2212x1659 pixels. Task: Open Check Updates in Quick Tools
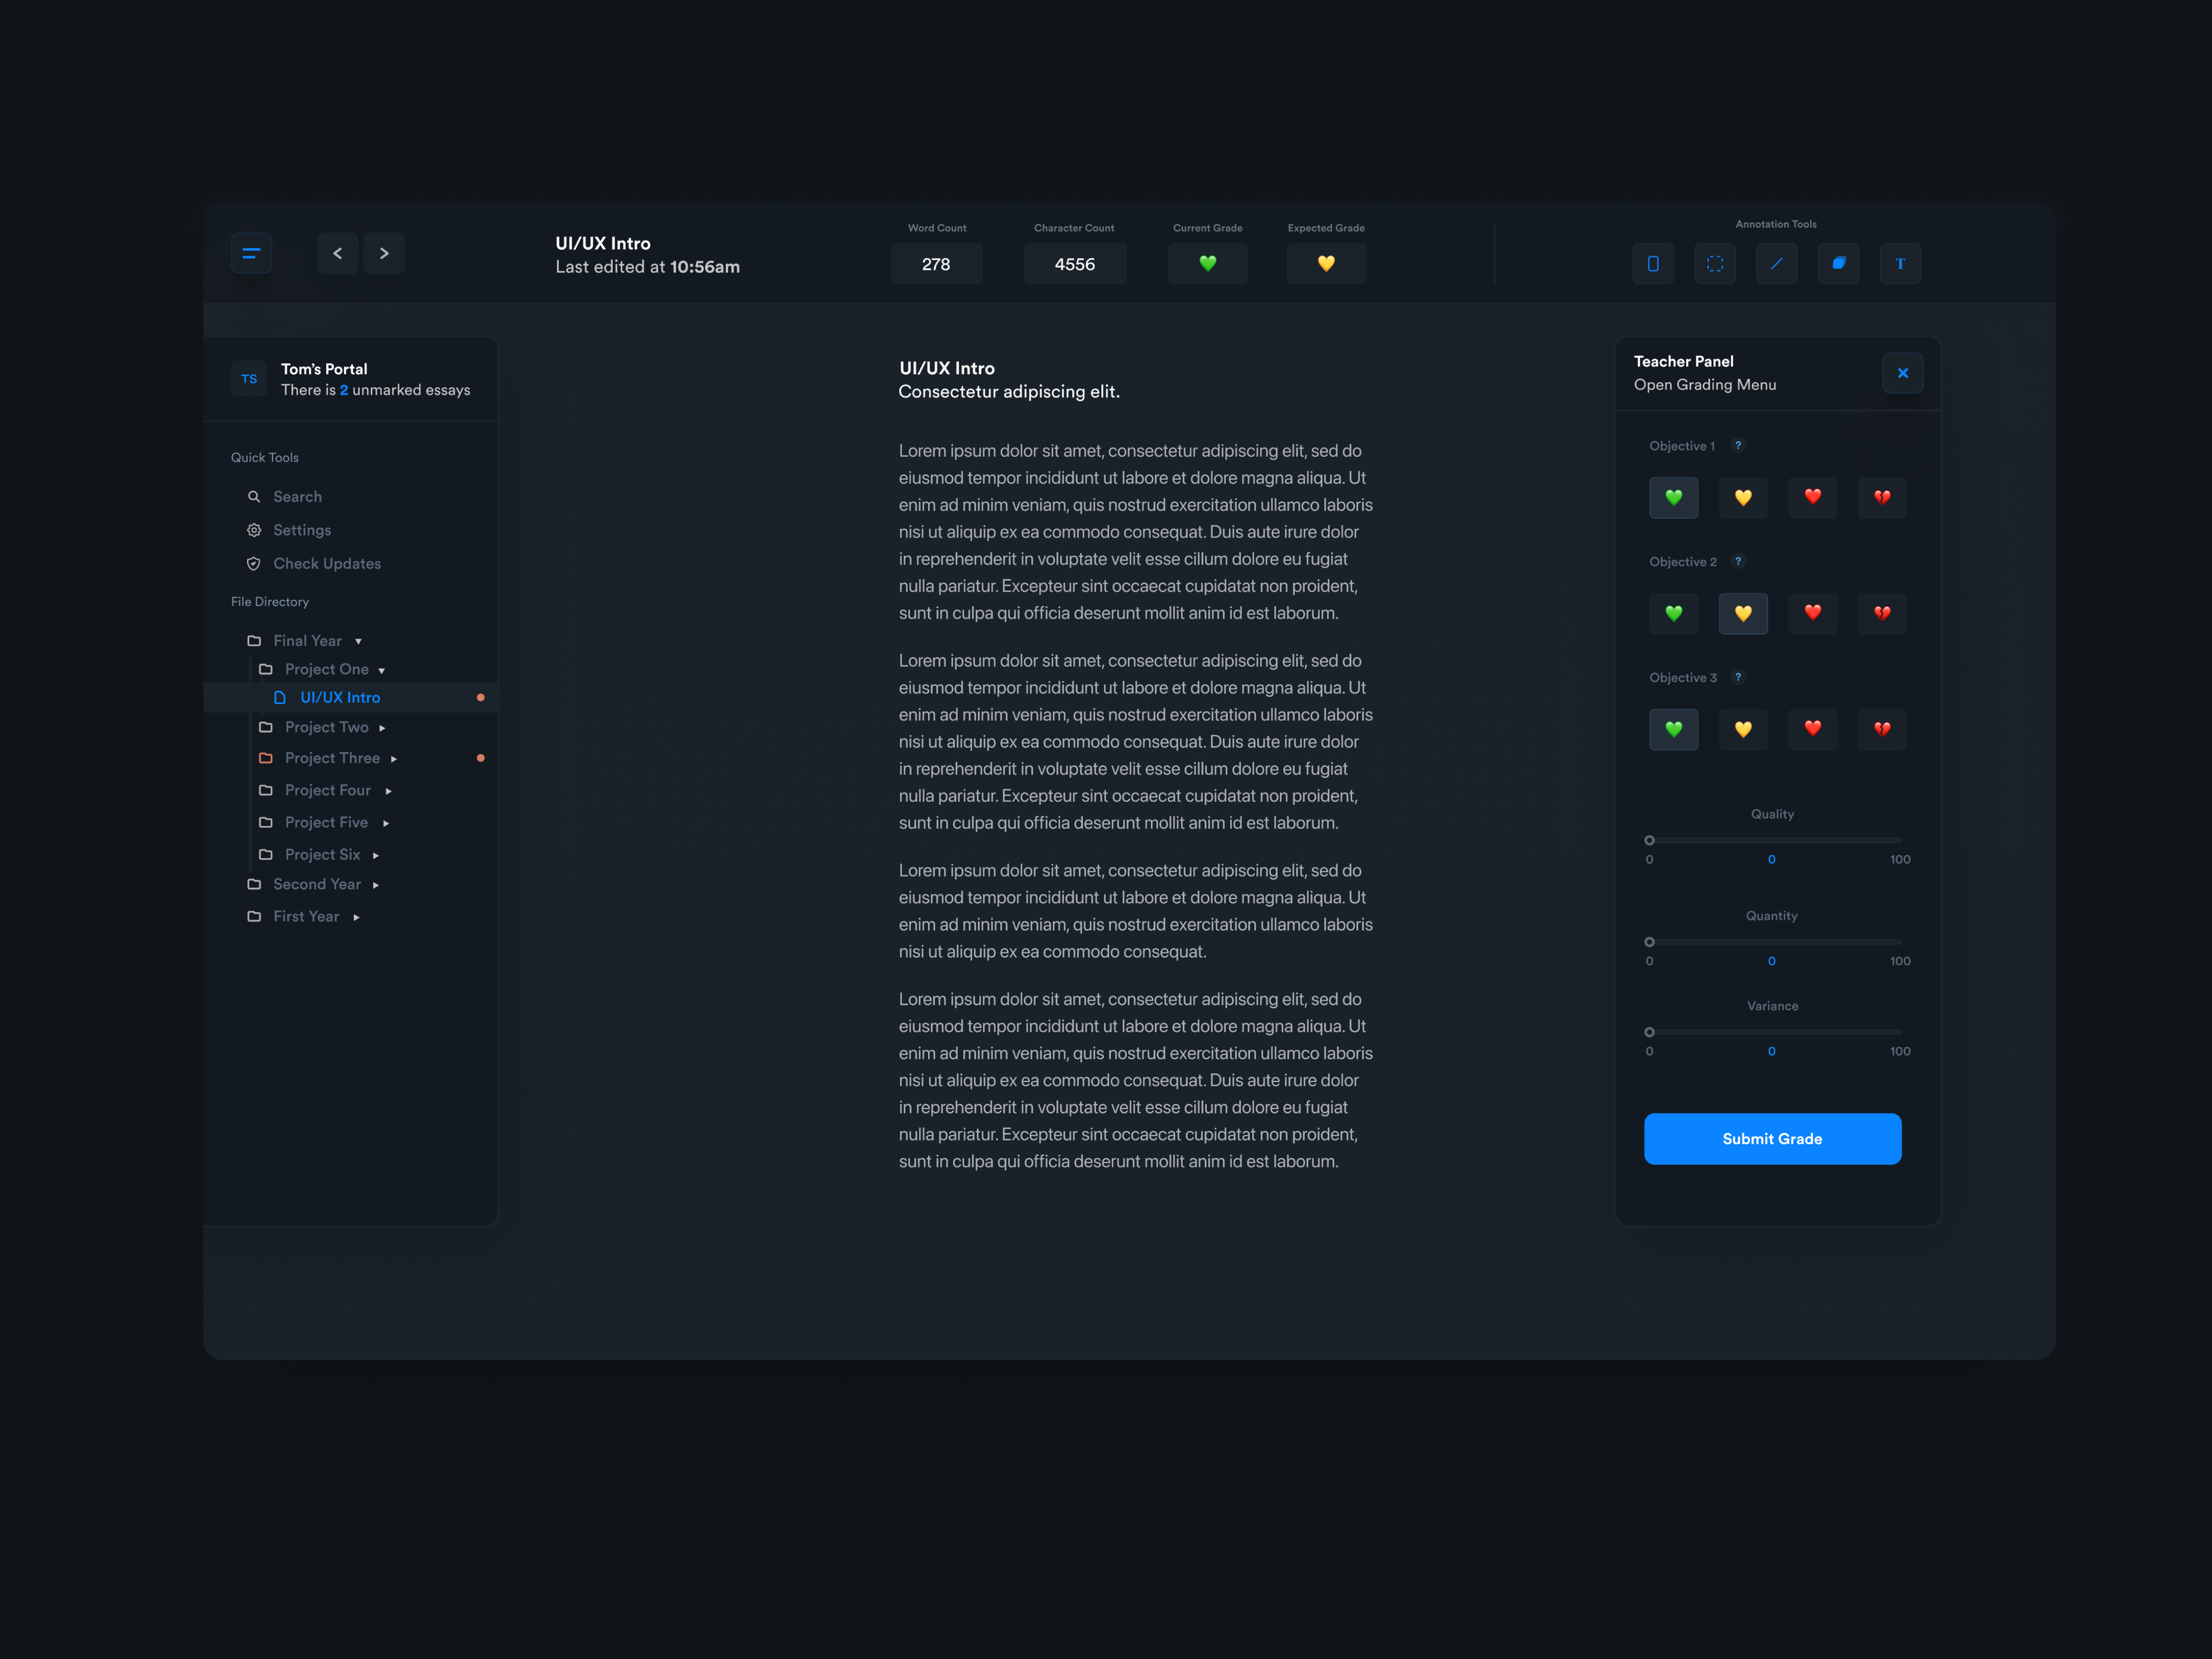click(326, 564)
